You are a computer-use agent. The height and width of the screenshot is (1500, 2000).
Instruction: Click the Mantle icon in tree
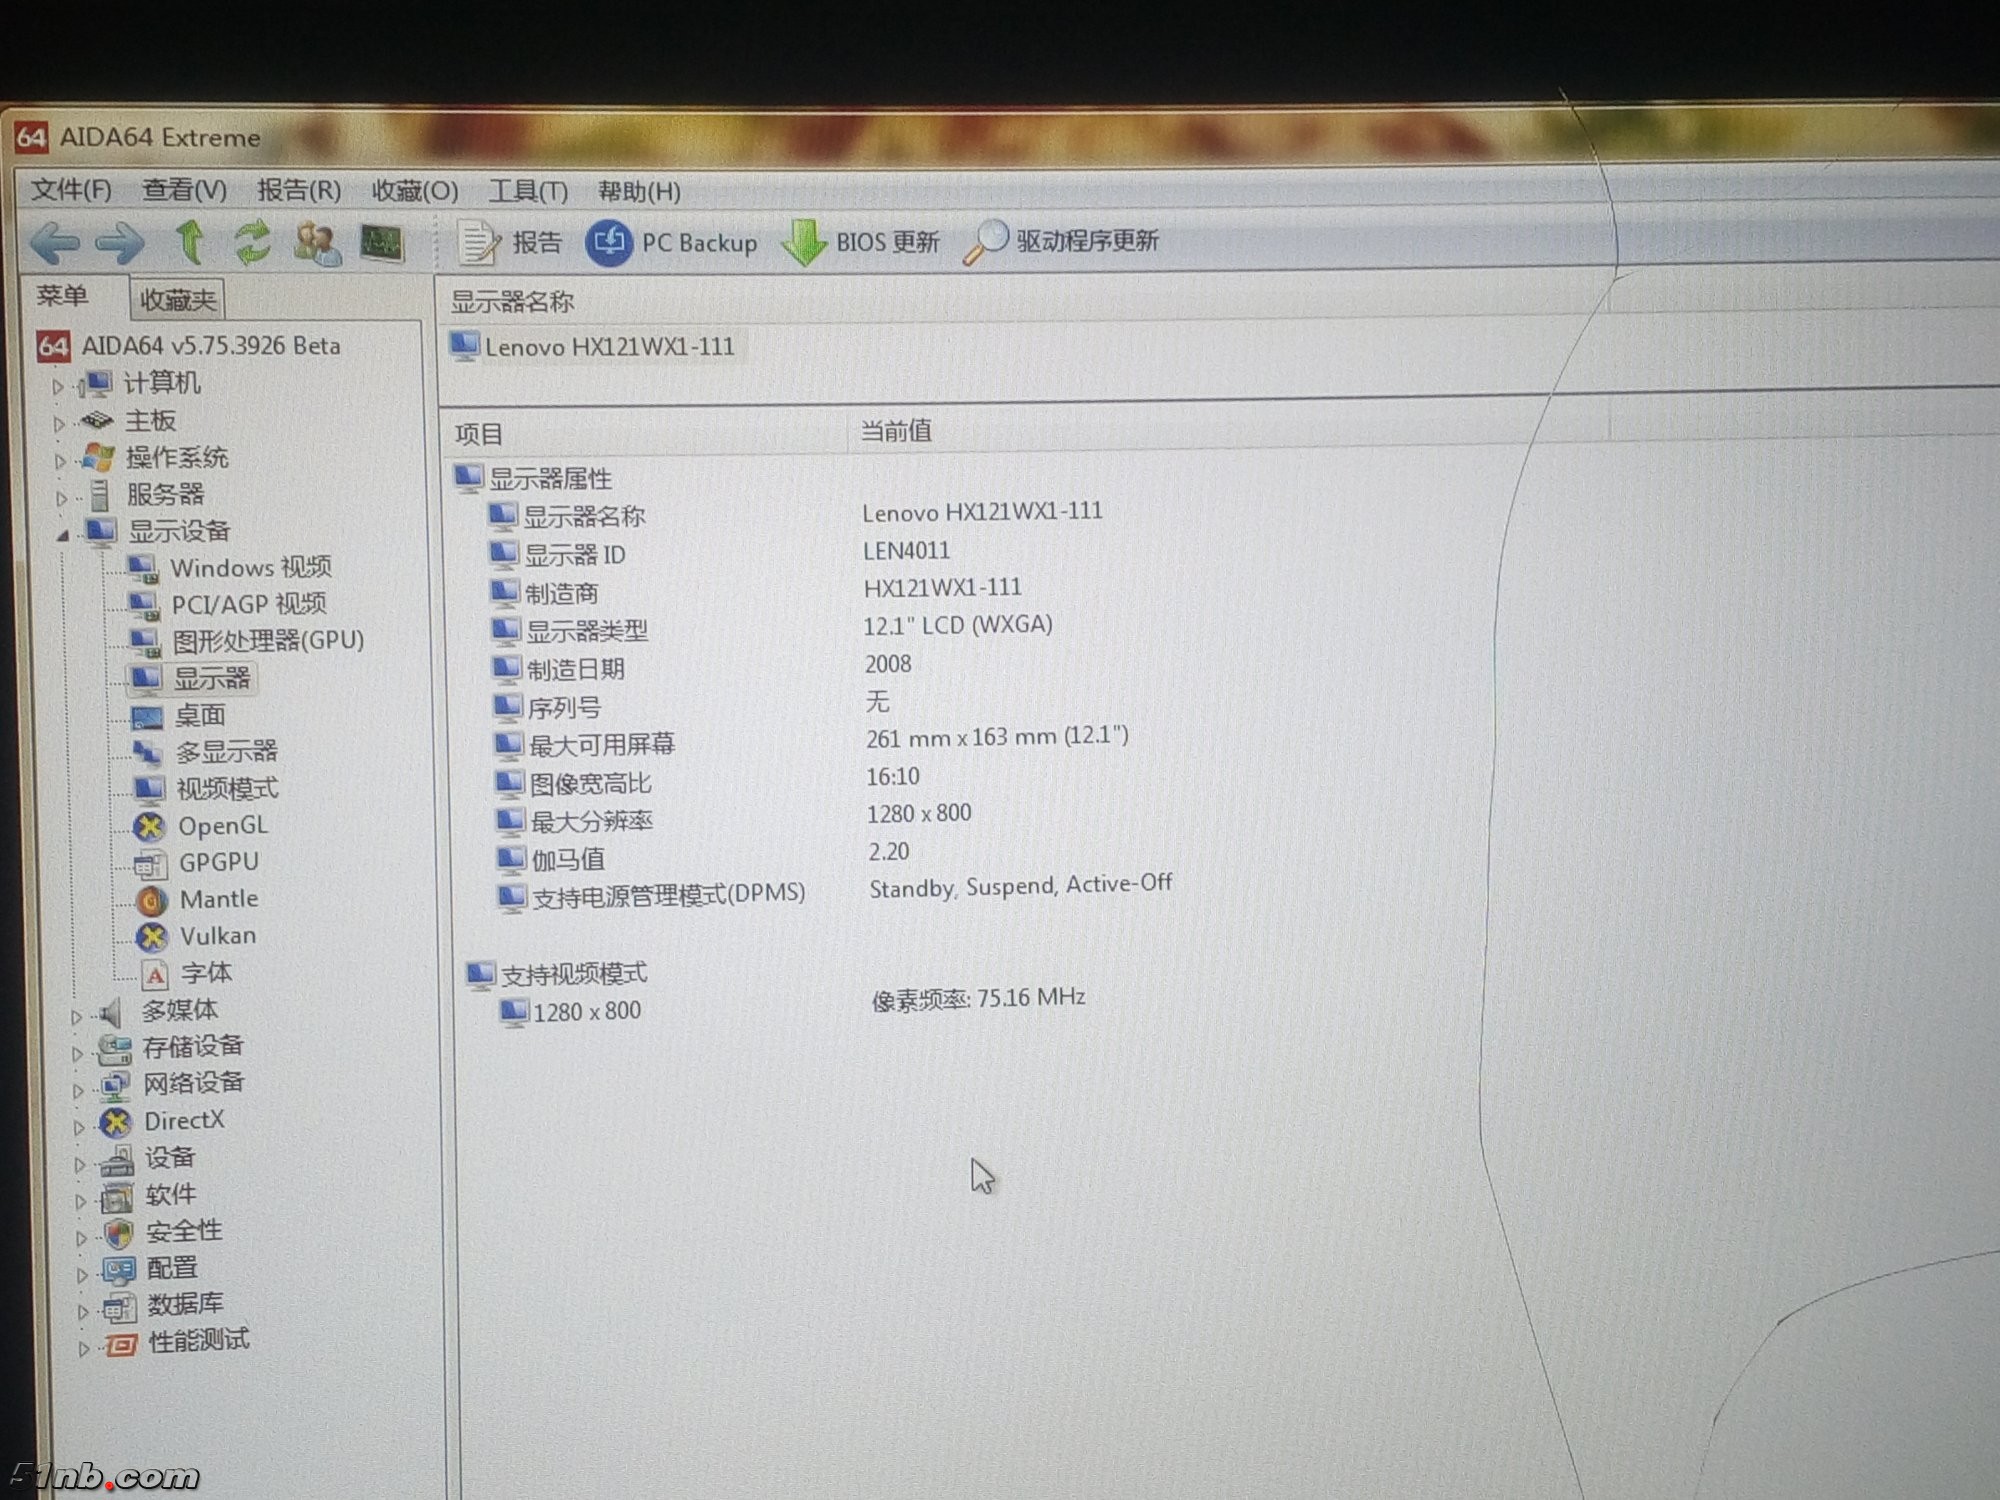point(151,900)
